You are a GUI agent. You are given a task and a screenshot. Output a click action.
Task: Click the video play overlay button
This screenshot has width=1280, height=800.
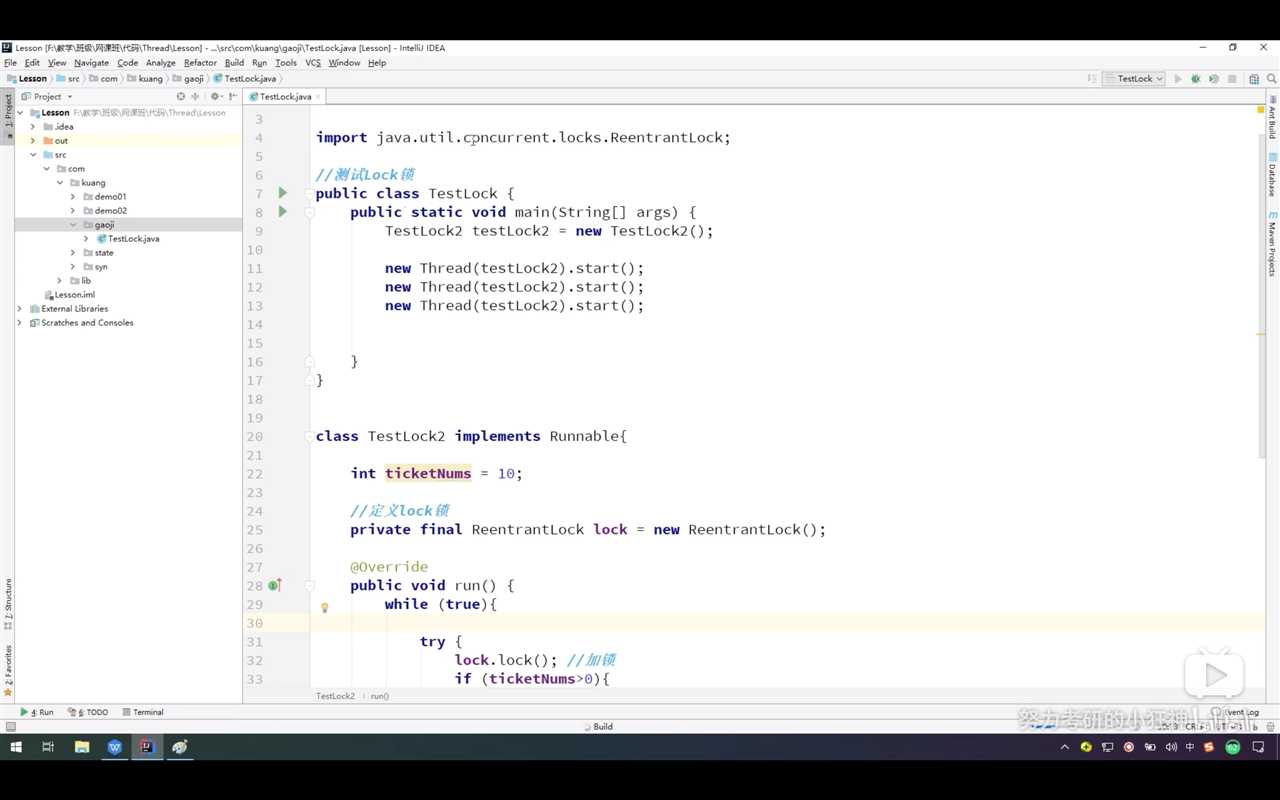point(1214,676)
